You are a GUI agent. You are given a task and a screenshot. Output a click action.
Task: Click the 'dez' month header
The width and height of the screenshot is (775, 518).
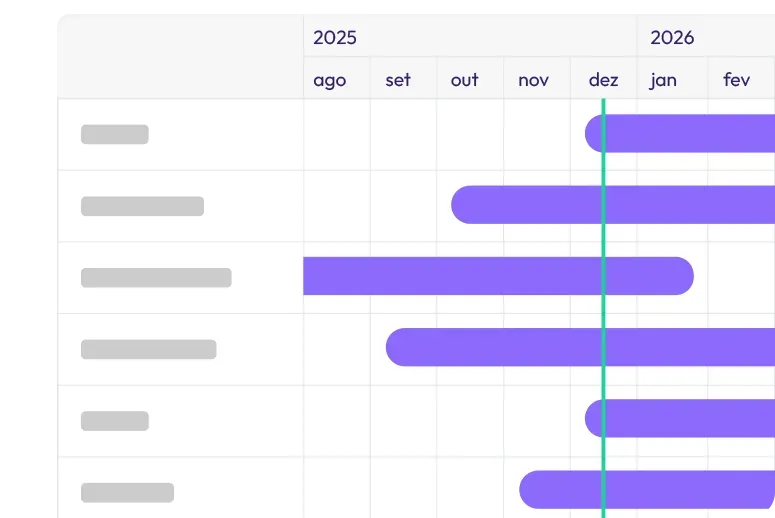click(603, 80)
